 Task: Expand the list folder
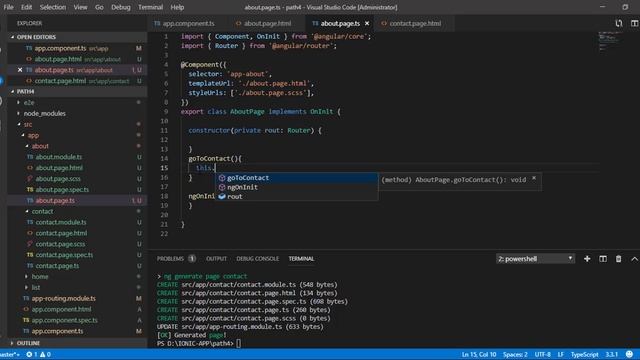[x=36, y=287]
